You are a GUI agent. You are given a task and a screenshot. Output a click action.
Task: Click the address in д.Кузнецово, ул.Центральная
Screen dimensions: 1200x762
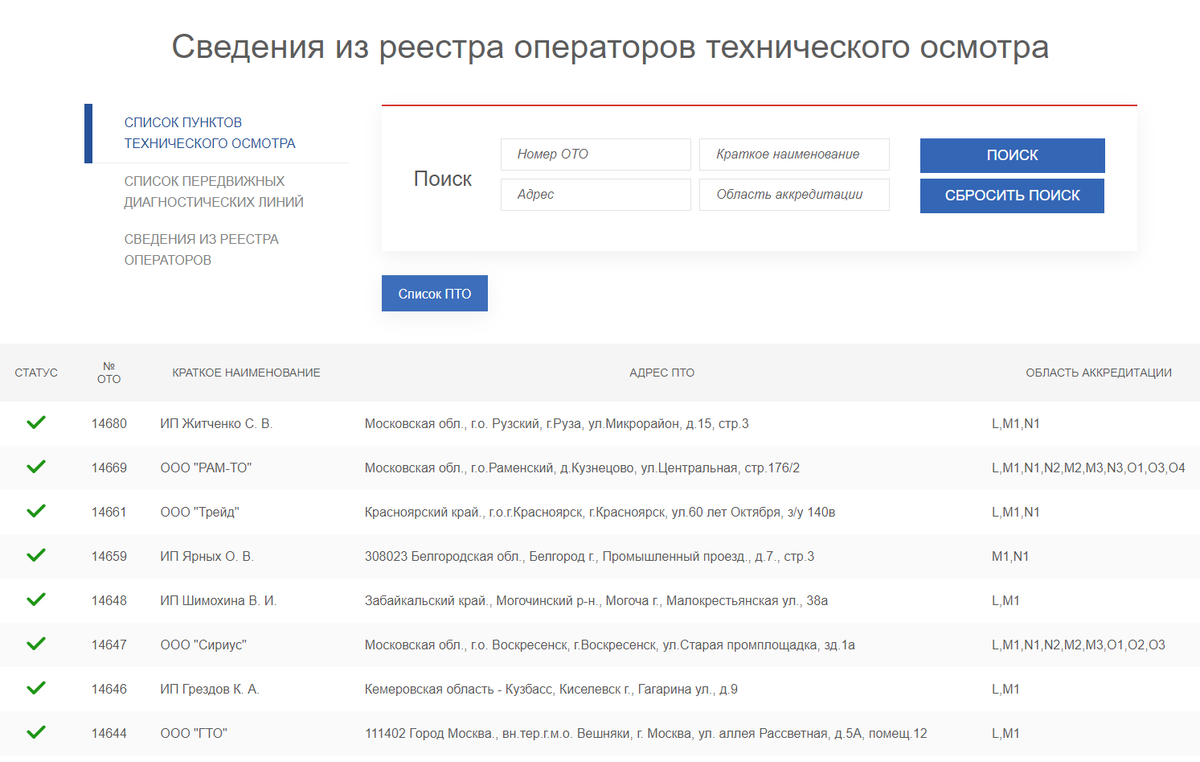tap(582, 468)
